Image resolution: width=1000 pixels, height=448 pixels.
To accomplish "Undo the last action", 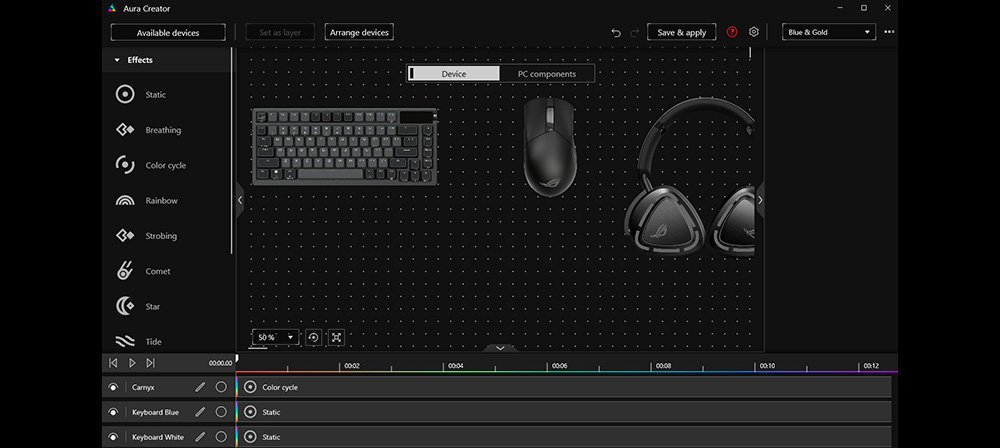I will [615, 33].
